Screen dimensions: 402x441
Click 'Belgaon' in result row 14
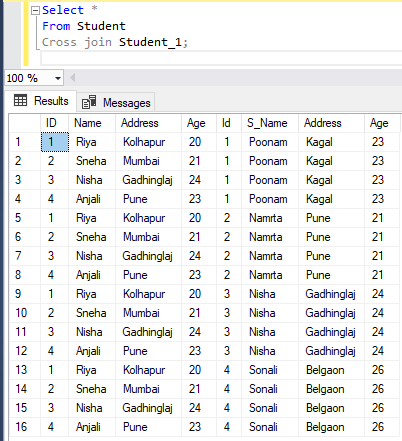[x=325, y=389]
